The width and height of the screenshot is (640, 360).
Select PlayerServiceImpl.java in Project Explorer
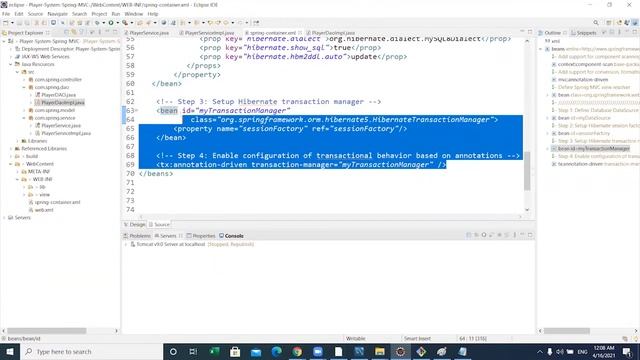(x=62, y=133)
